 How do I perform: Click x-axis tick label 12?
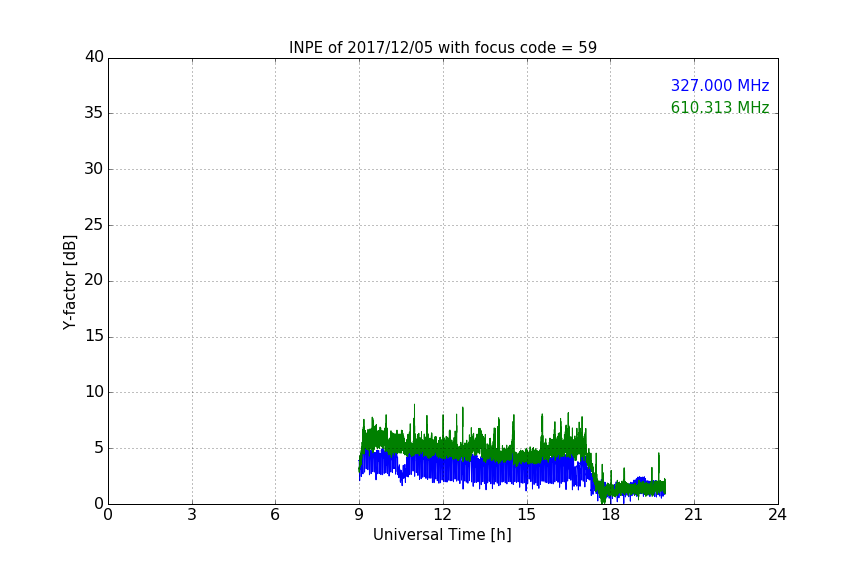point(442,515)
